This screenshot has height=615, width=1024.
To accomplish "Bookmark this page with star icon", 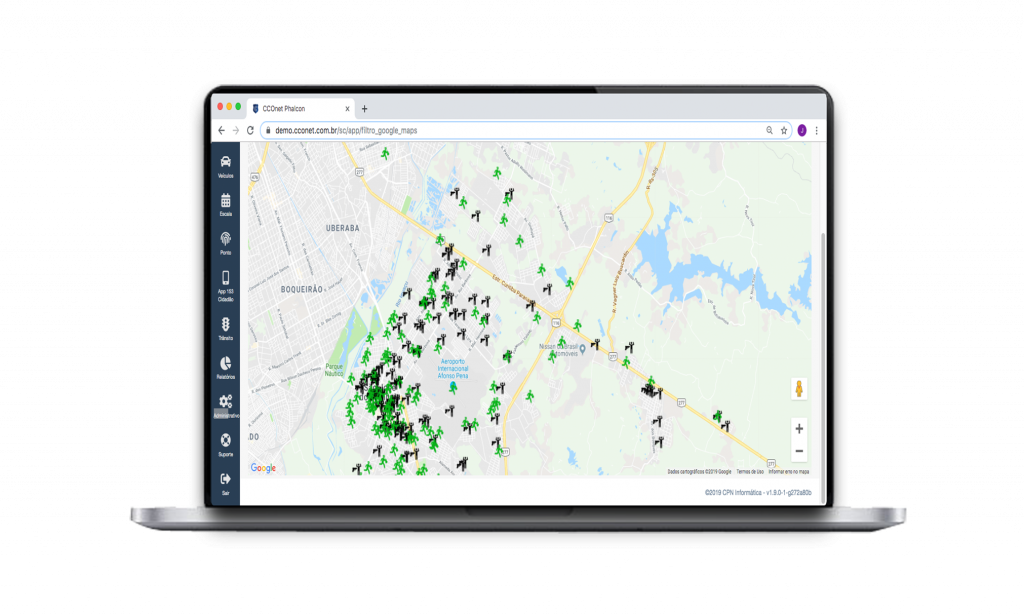I will coord(784,131).
